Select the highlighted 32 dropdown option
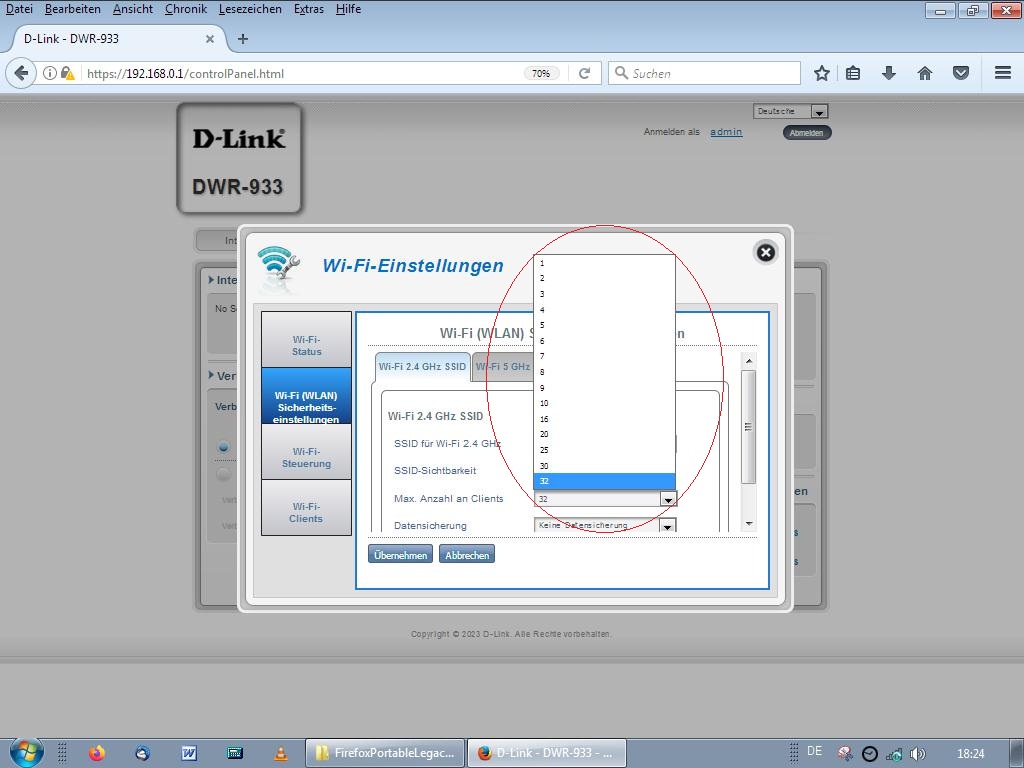 click(604, 481)
